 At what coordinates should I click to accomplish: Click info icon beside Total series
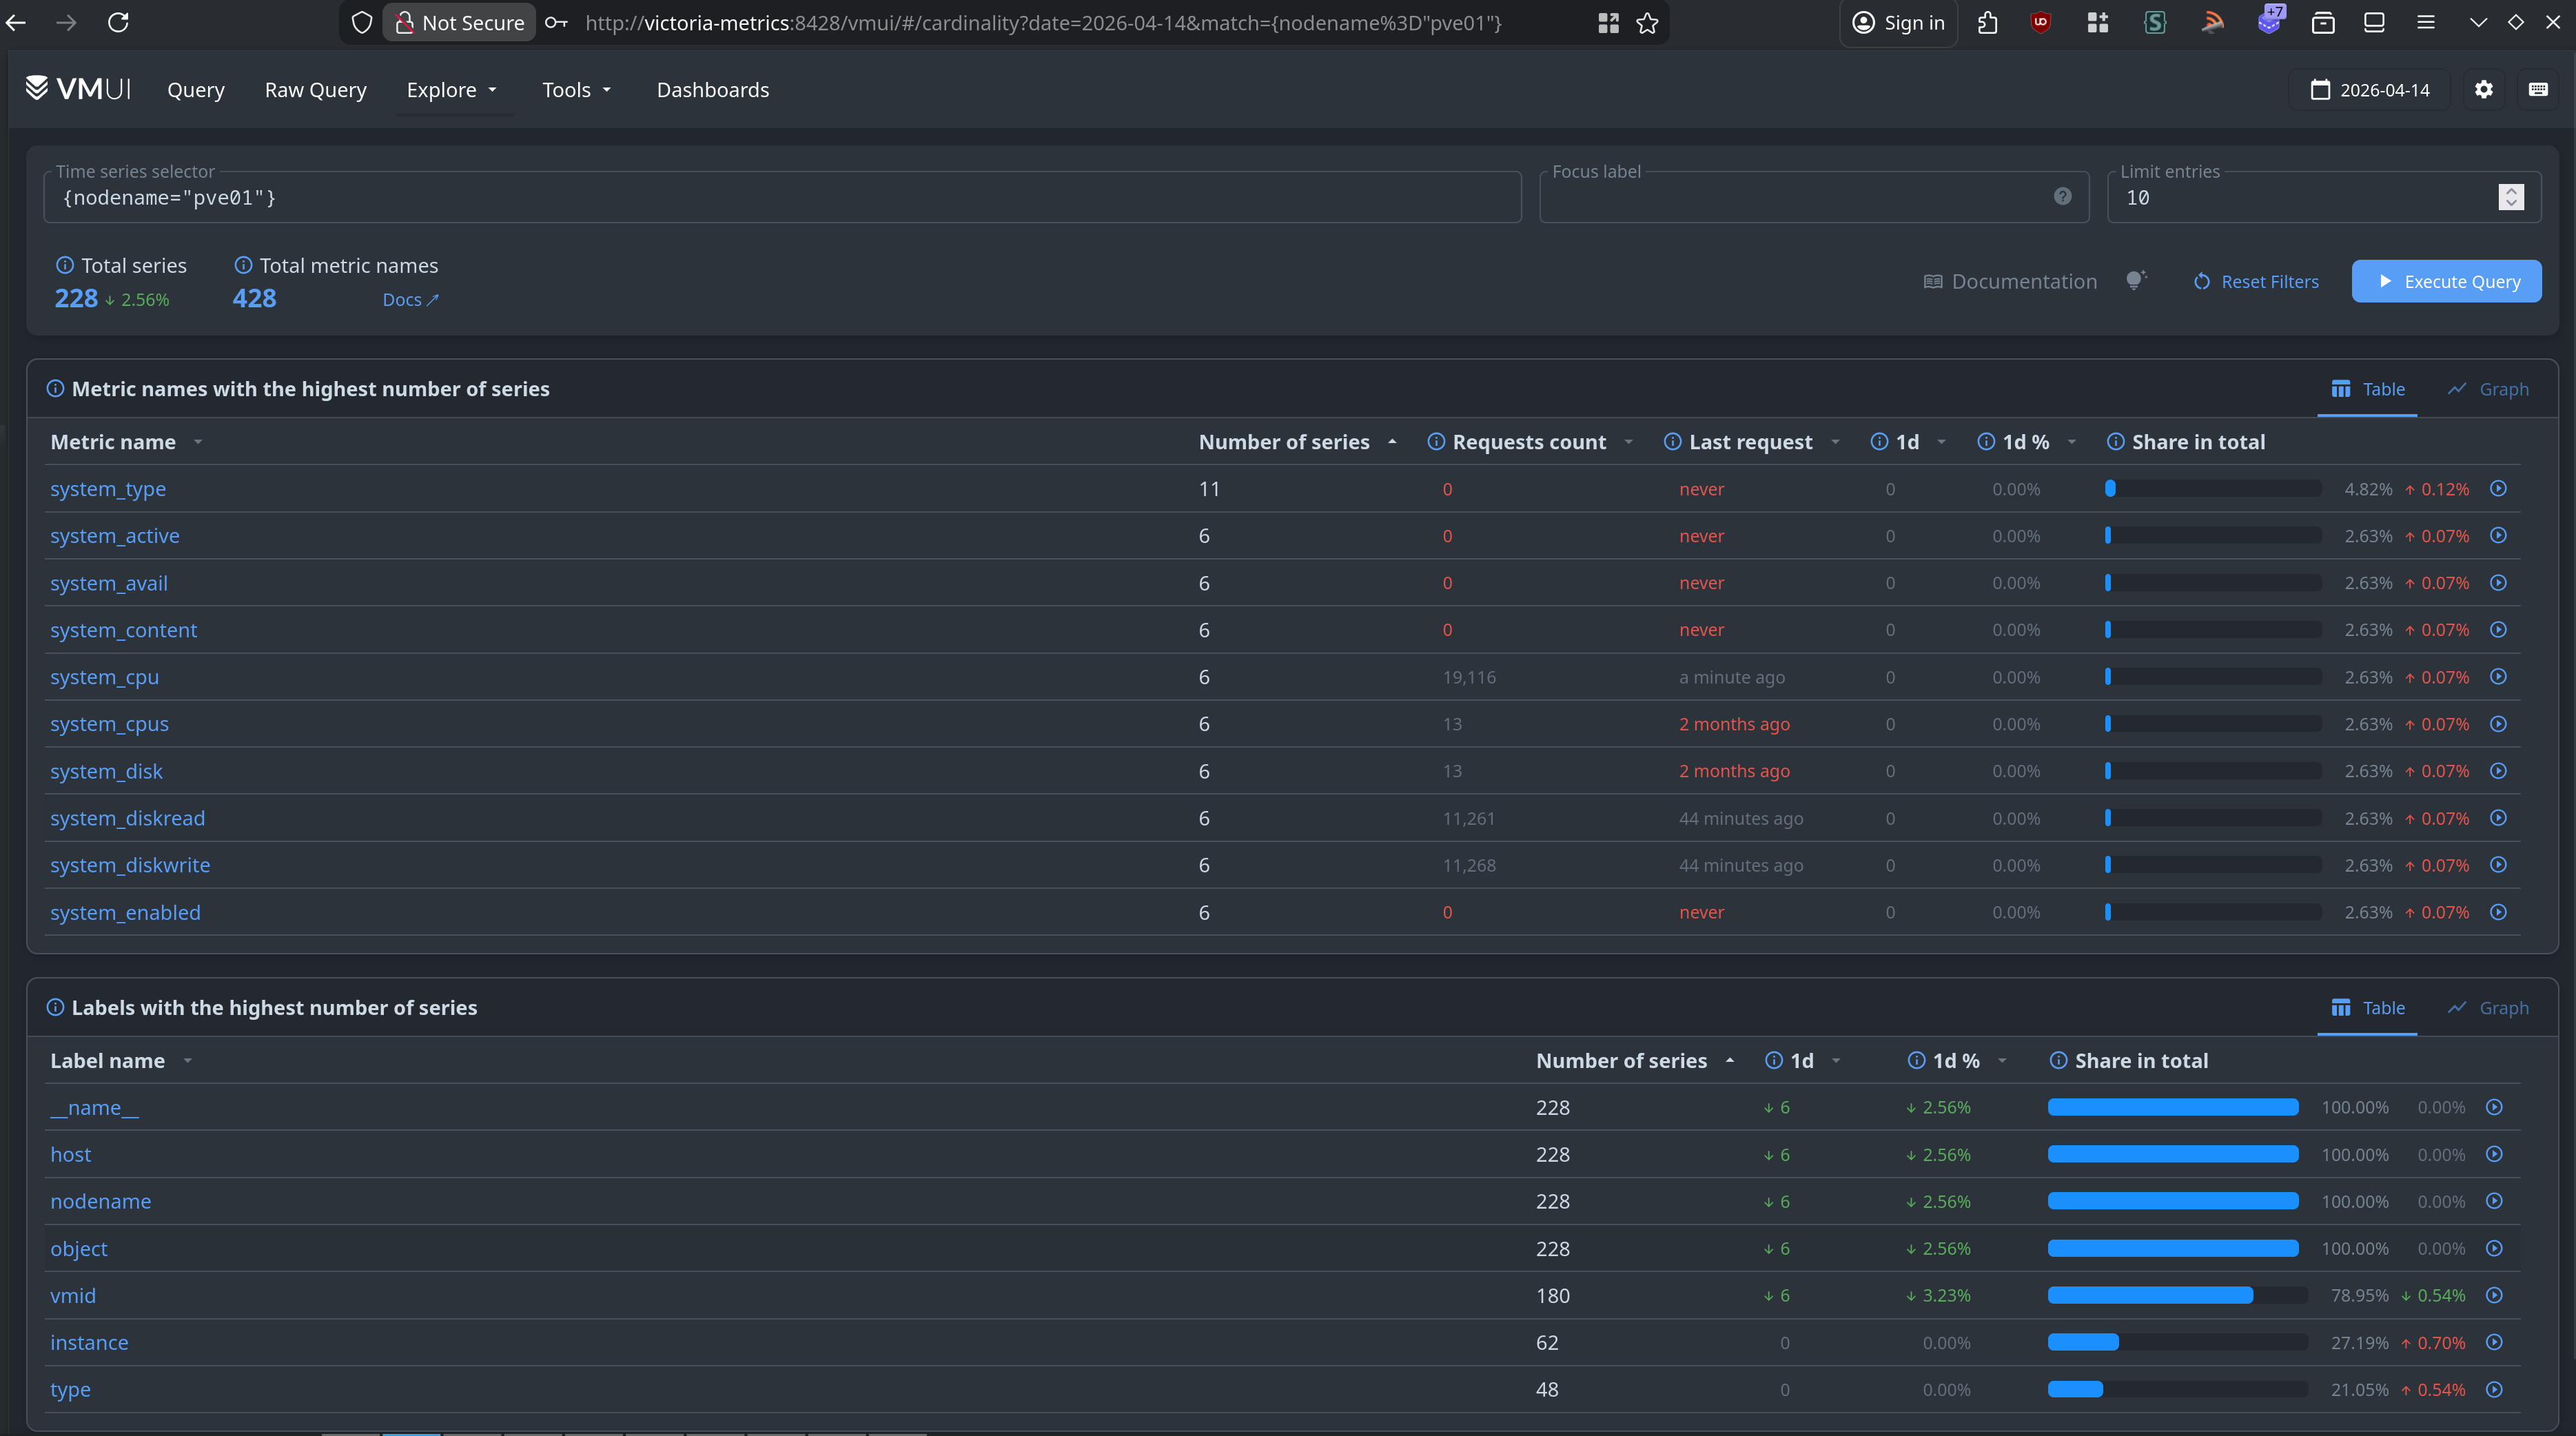pos(65,265)
